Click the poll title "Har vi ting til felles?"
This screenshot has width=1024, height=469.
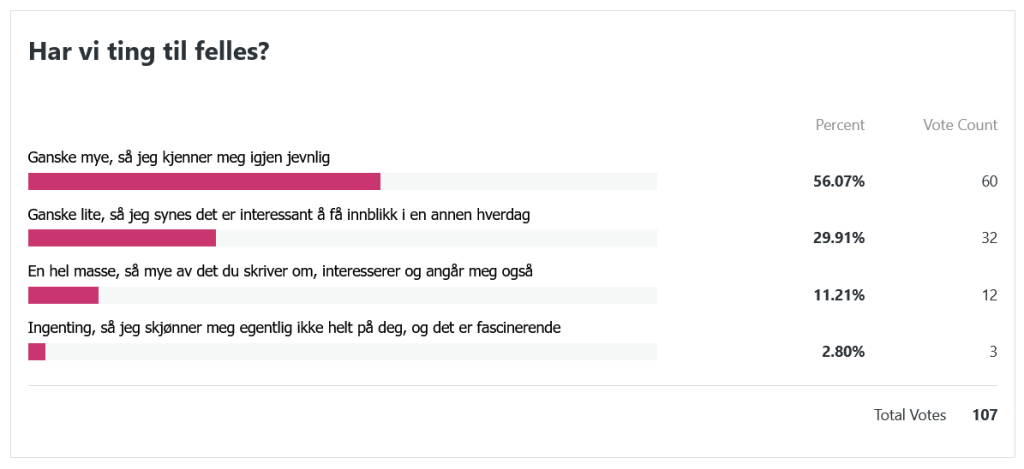coord(148,53)
